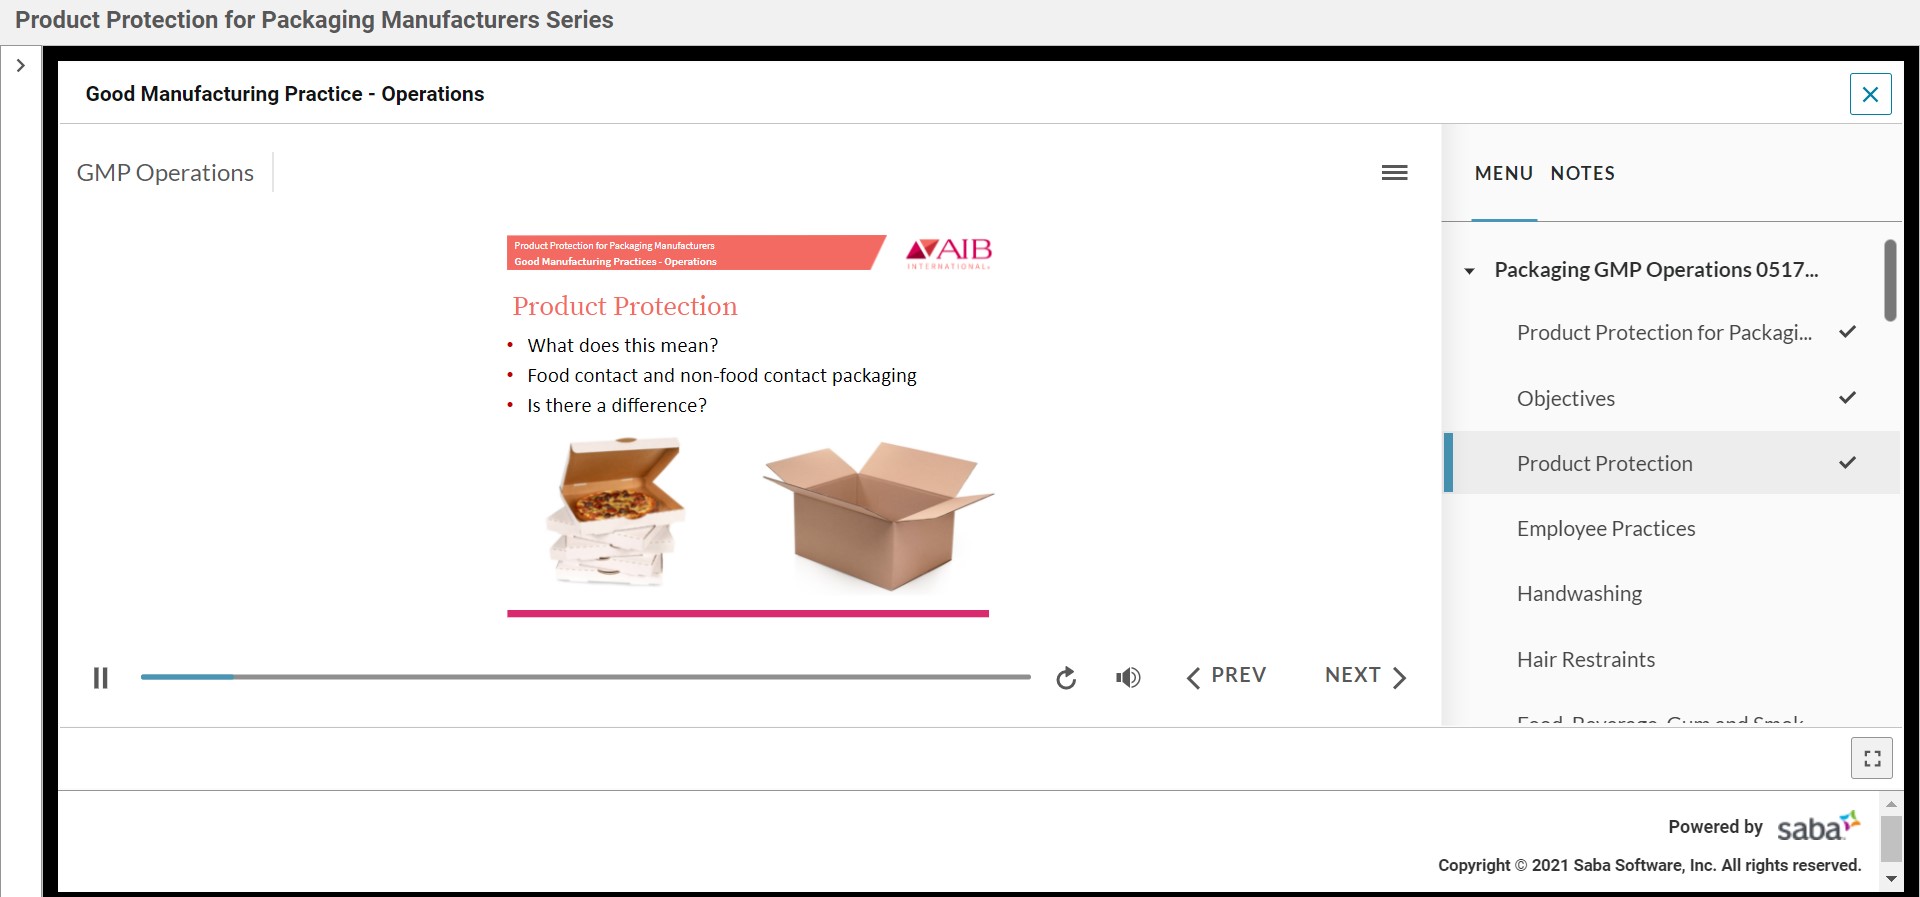Screen dimensions: 1920x897
Task: Enter fullscreen with the expand icon
Action: pos(1871,758)
